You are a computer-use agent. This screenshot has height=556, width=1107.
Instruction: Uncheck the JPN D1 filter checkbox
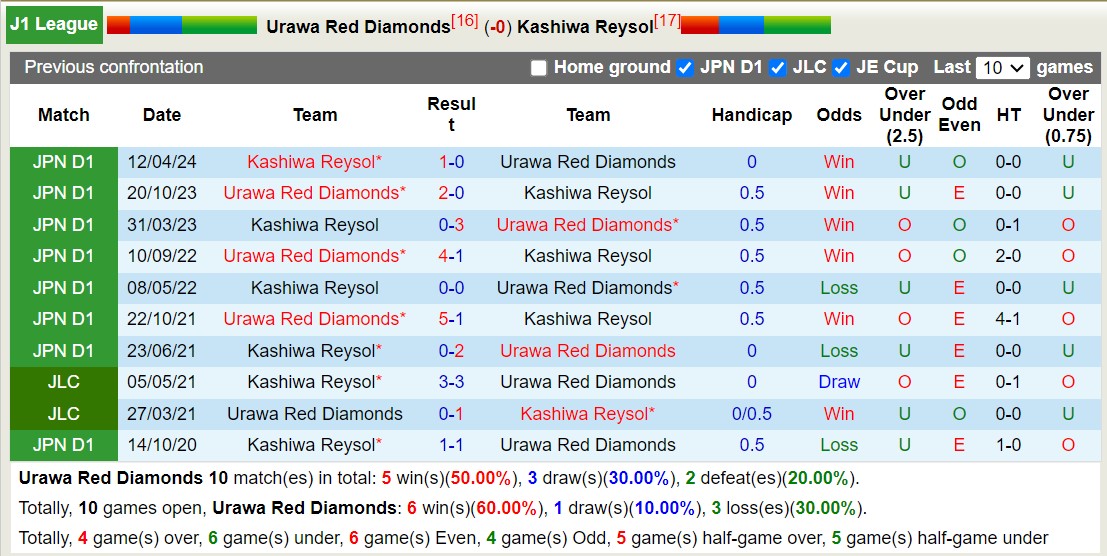pyautogui.click(x=684, y=68)
